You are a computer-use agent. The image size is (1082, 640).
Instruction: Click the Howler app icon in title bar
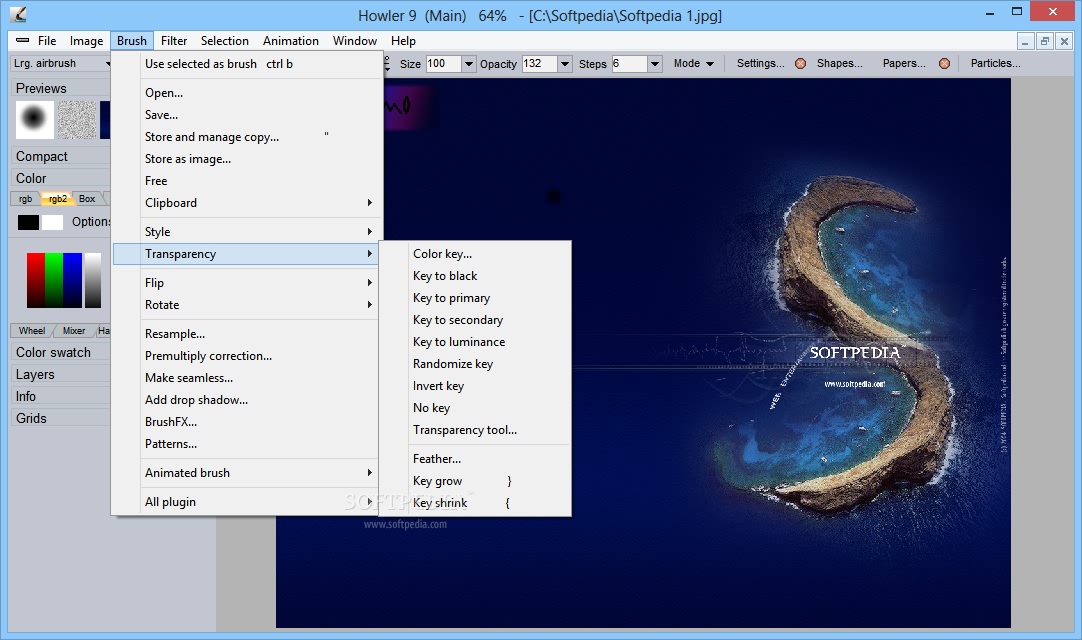18,14
